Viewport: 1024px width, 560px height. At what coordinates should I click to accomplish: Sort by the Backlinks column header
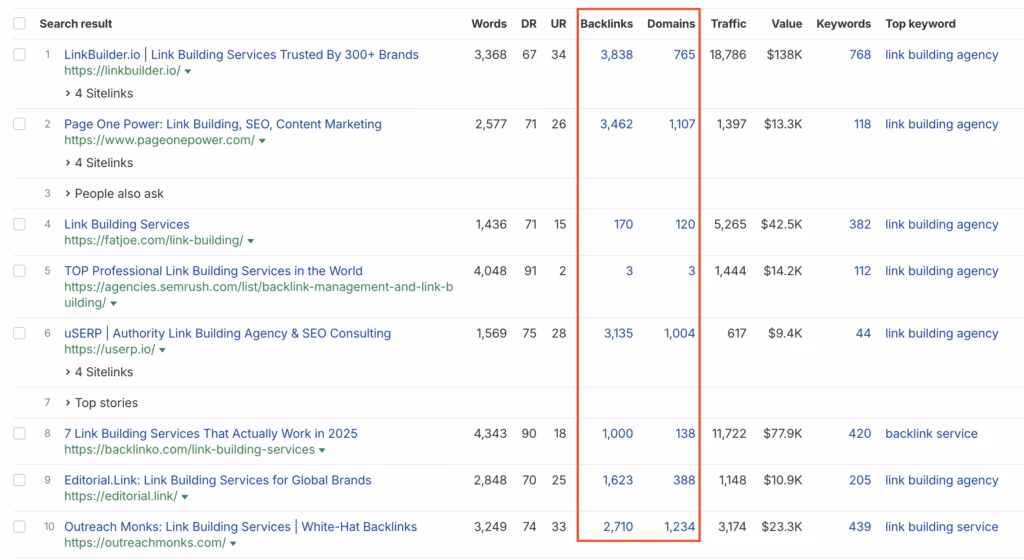(606, 23)
